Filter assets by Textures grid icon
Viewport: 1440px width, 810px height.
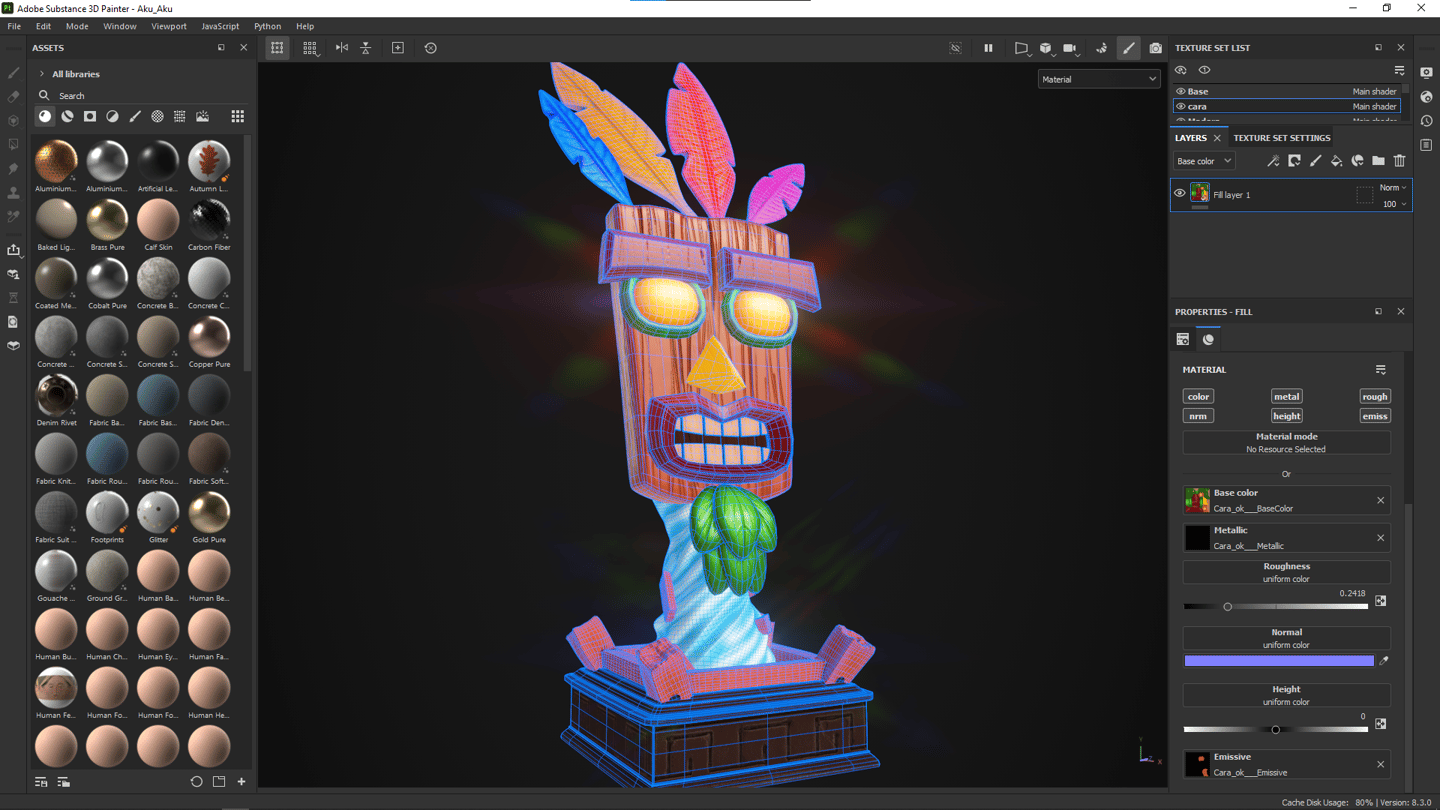[x=180, y=117]
